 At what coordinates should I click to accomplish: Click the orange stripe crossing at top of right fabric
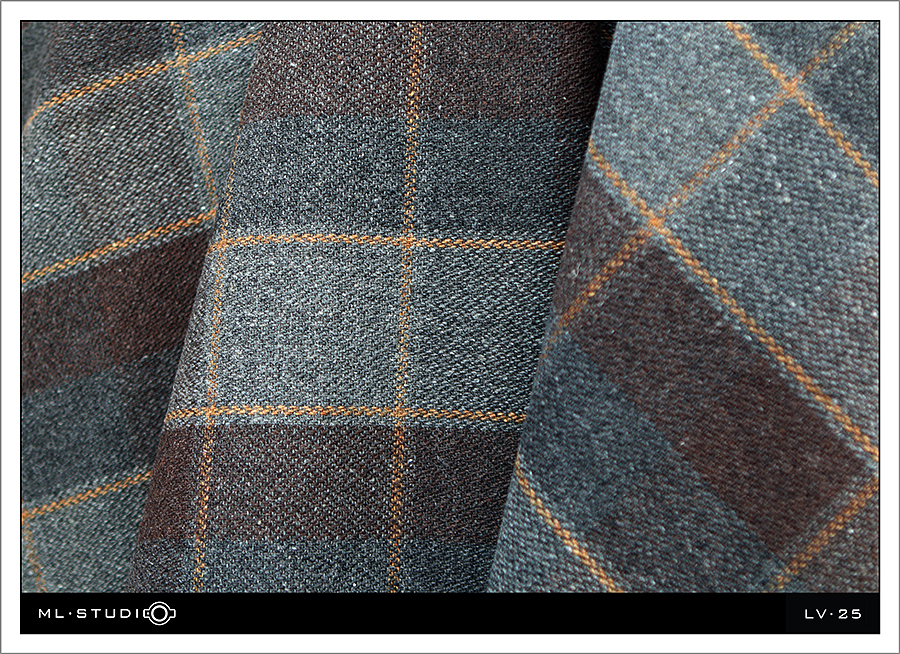point(797,87)
